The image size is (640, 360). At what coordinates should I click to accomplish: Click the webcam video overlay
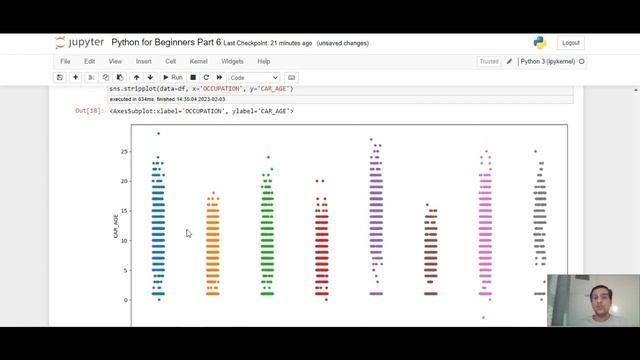(x=593, y=300)
